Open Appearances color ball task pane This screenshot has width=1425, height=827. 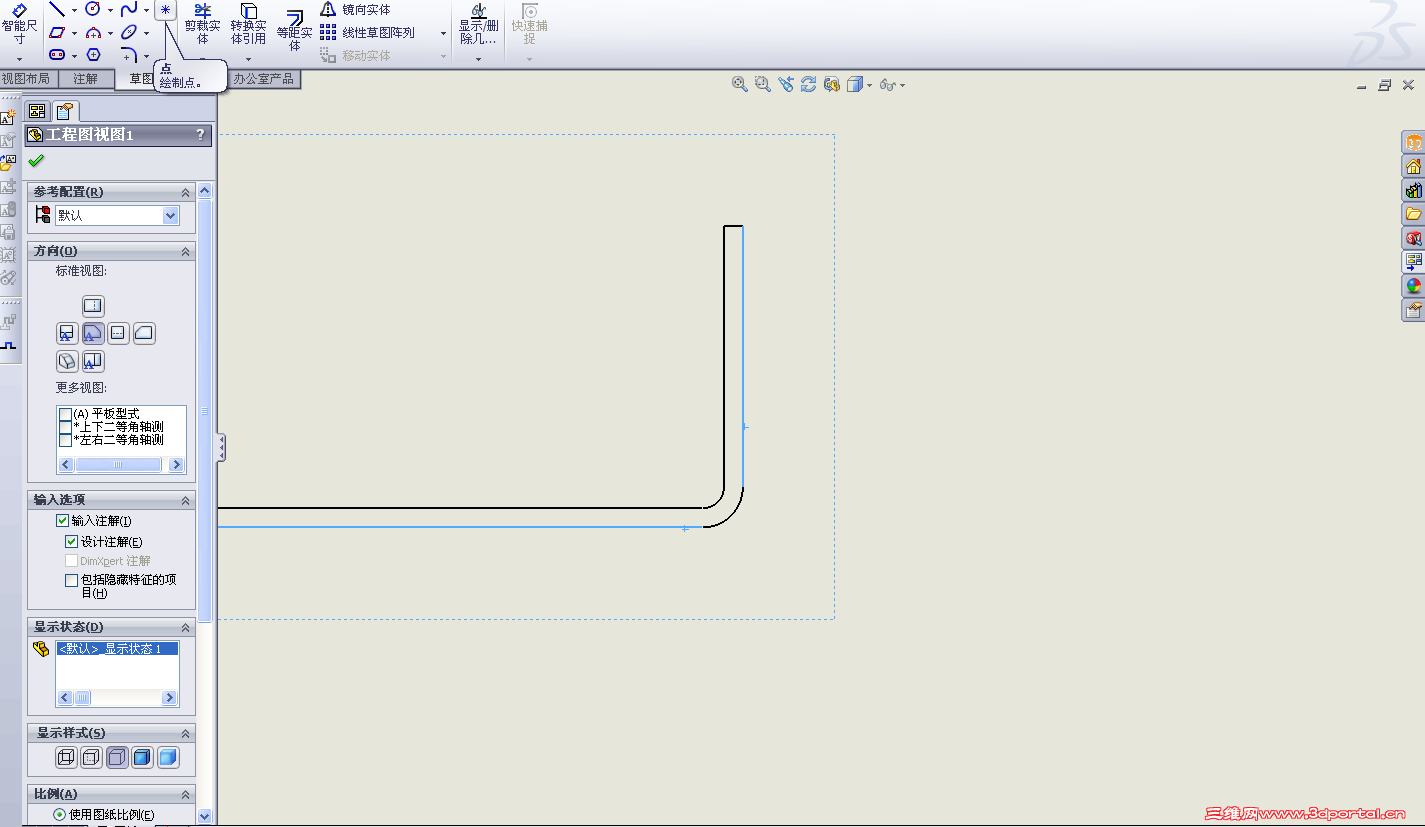tap(1413, 286)
